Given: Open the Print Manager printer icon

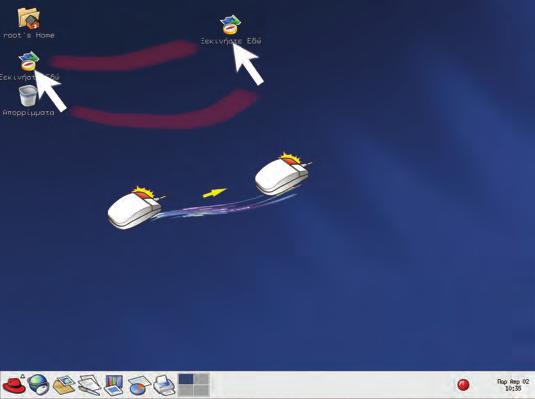Looking at the screenshot, I should pyautogui.click(x=164, y=385).
